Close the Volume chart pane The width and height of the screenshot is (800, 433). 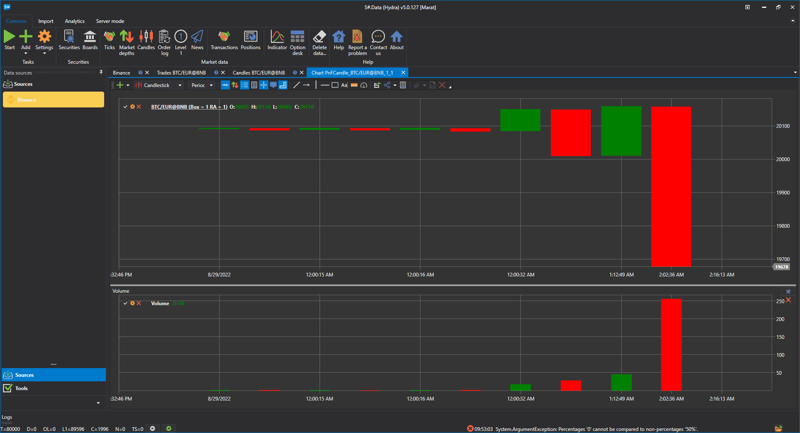pos(788,291)
